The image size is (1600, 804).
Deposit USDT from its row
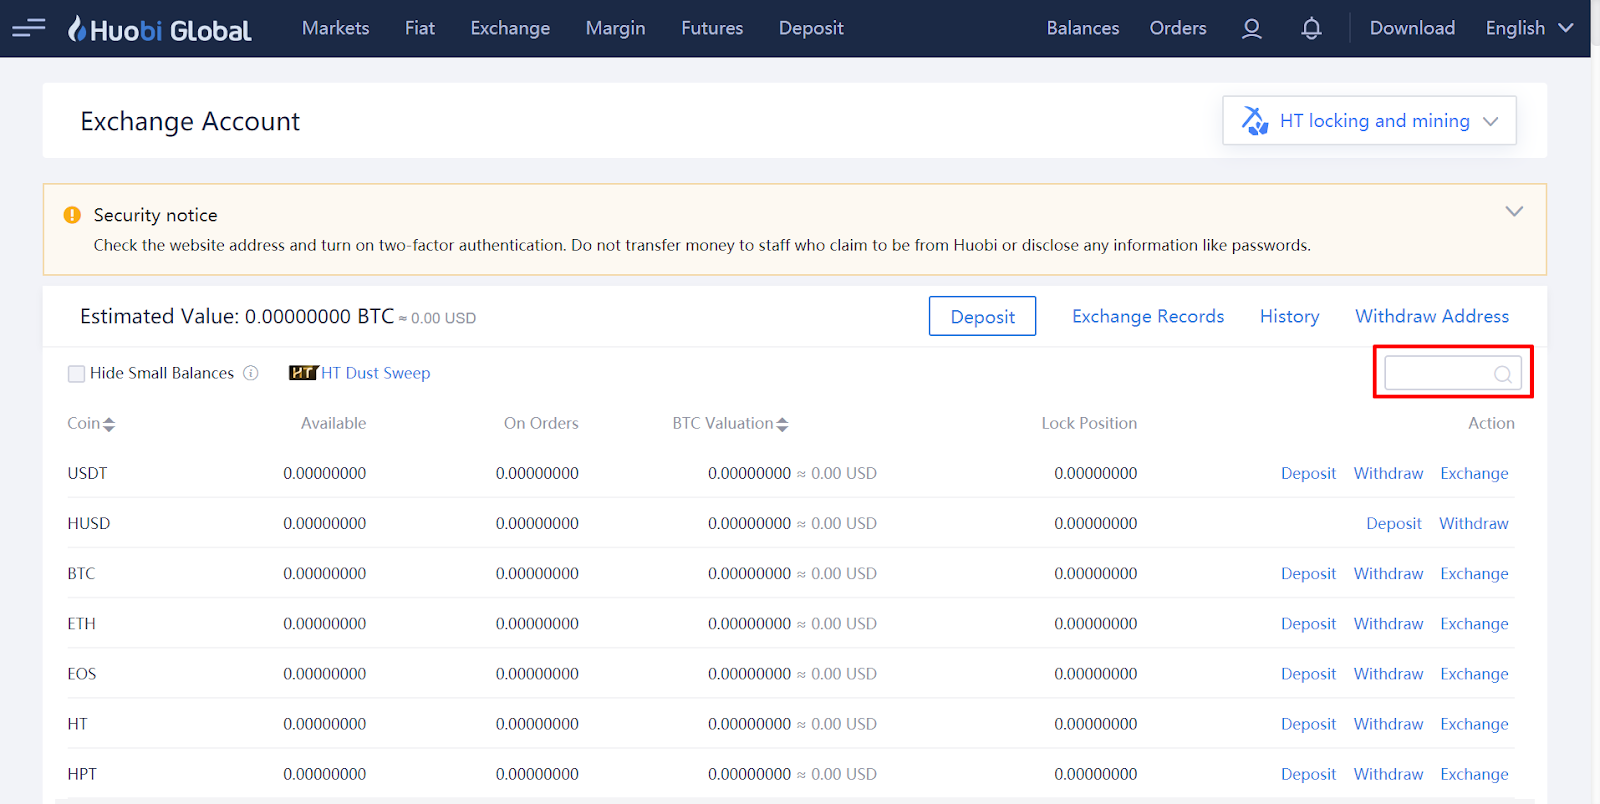coord(1308,473)
